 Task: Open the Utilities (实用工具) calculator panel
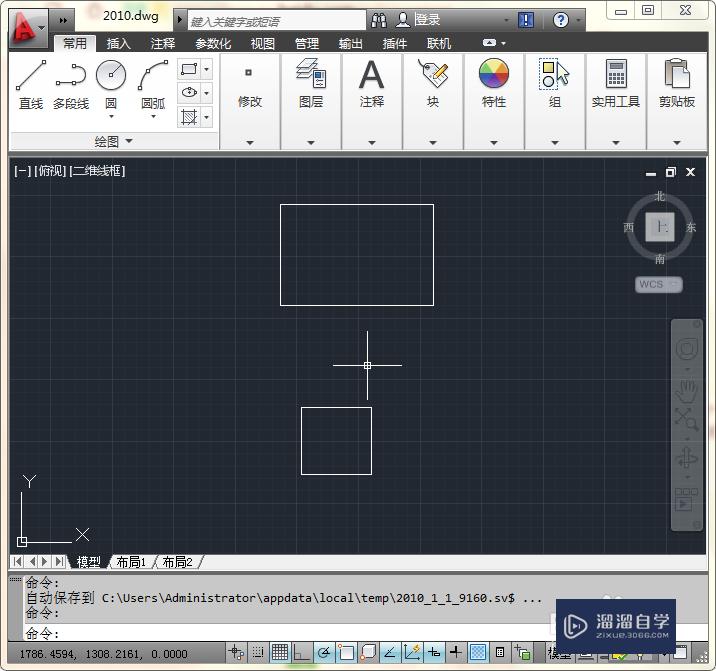click(616, 101)
